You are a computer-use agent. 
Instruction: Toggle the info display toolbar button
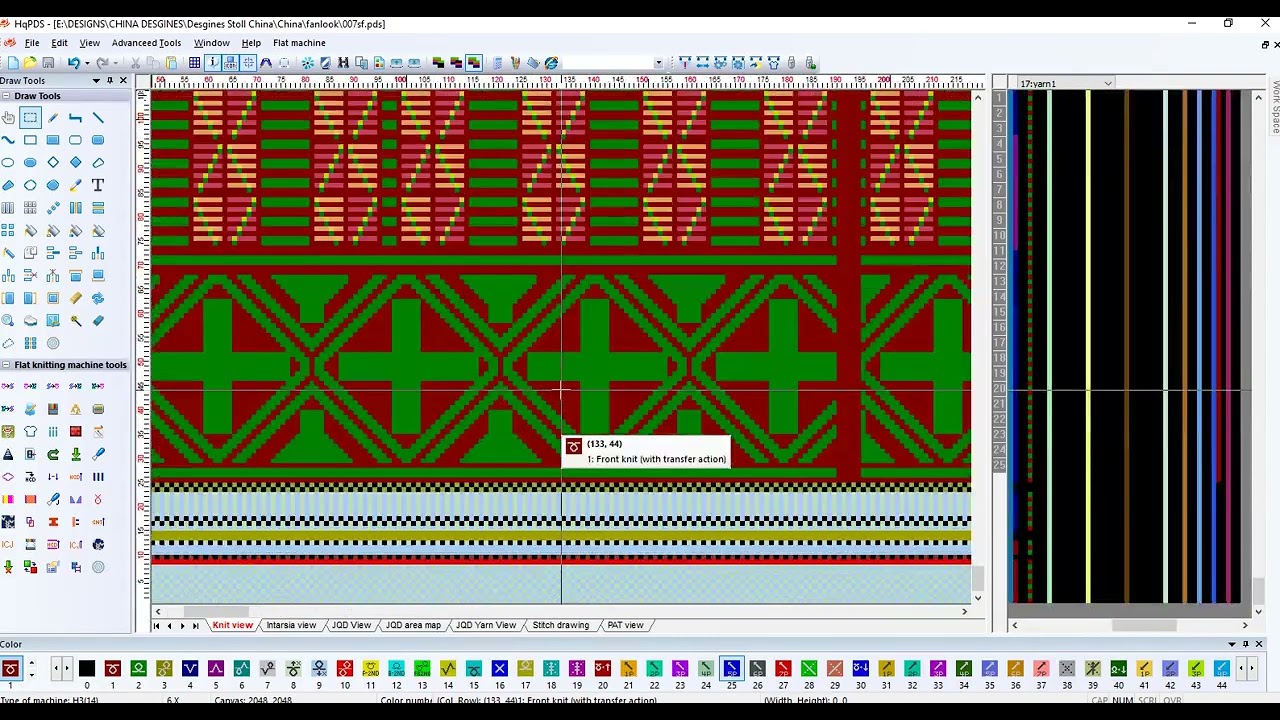[212, 63]
